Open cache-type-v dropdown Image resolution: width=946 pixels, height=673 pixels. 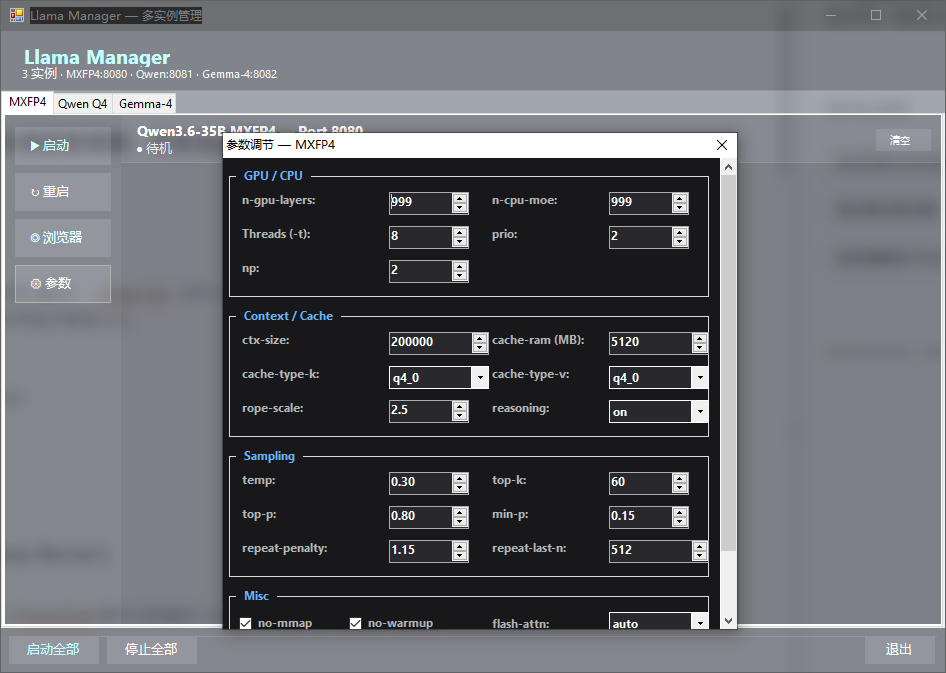pyautogui.click(x=700, y=378)
